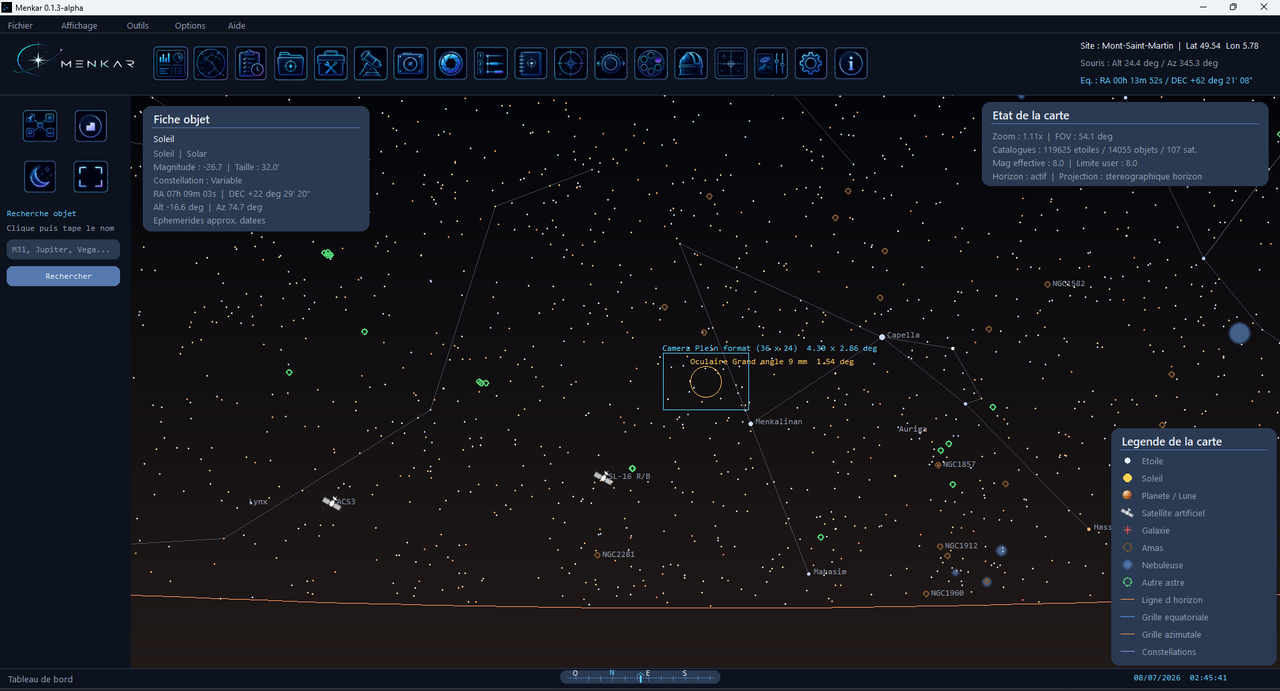Select the Mahasim star label
This screenshot has height=691, width=1280.
pyautogui.click(x=830, y=572)
